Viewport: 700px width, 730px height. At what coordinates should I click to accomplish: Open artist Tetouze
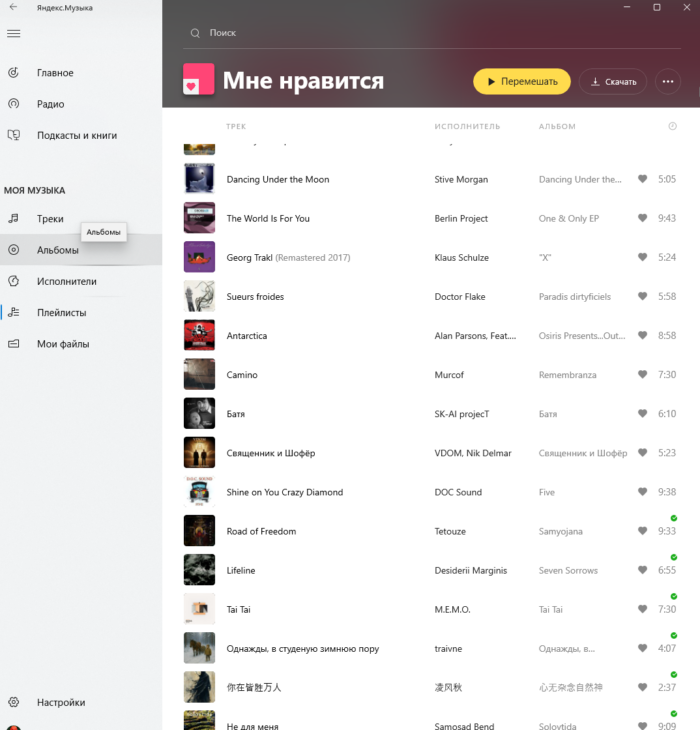coord(450,531)
